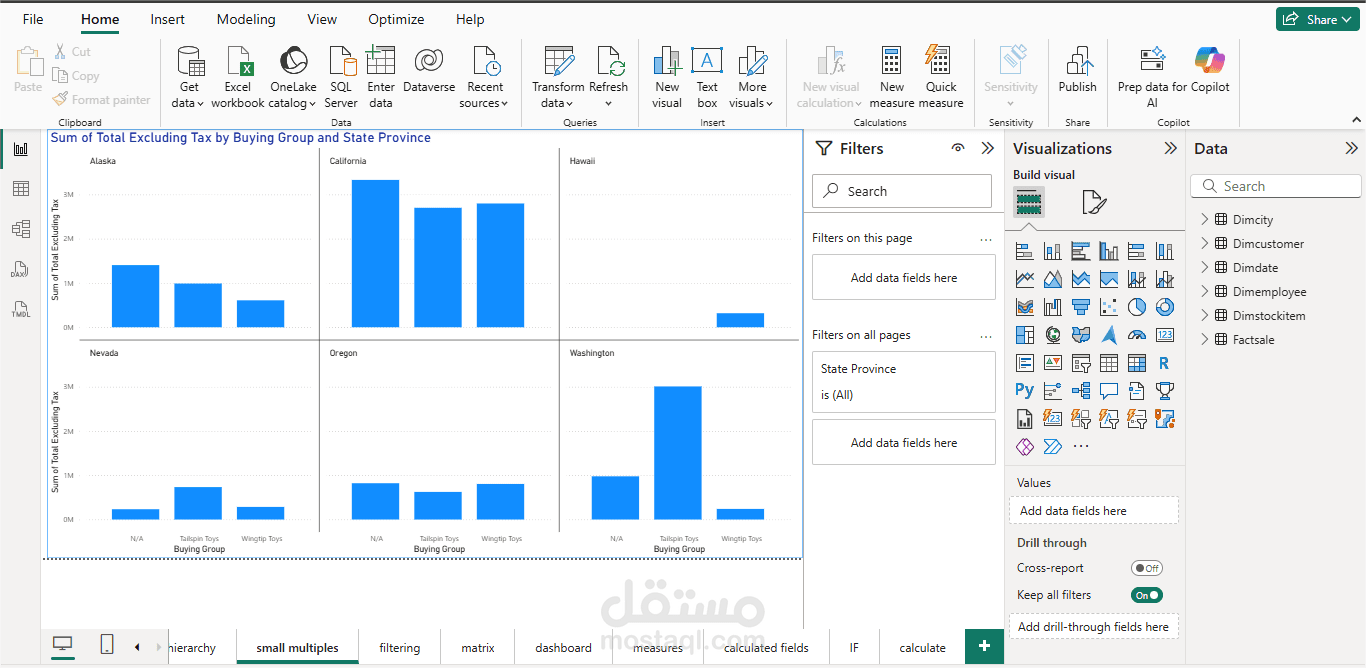Open the Help ribbon tab

pos(470,19)
